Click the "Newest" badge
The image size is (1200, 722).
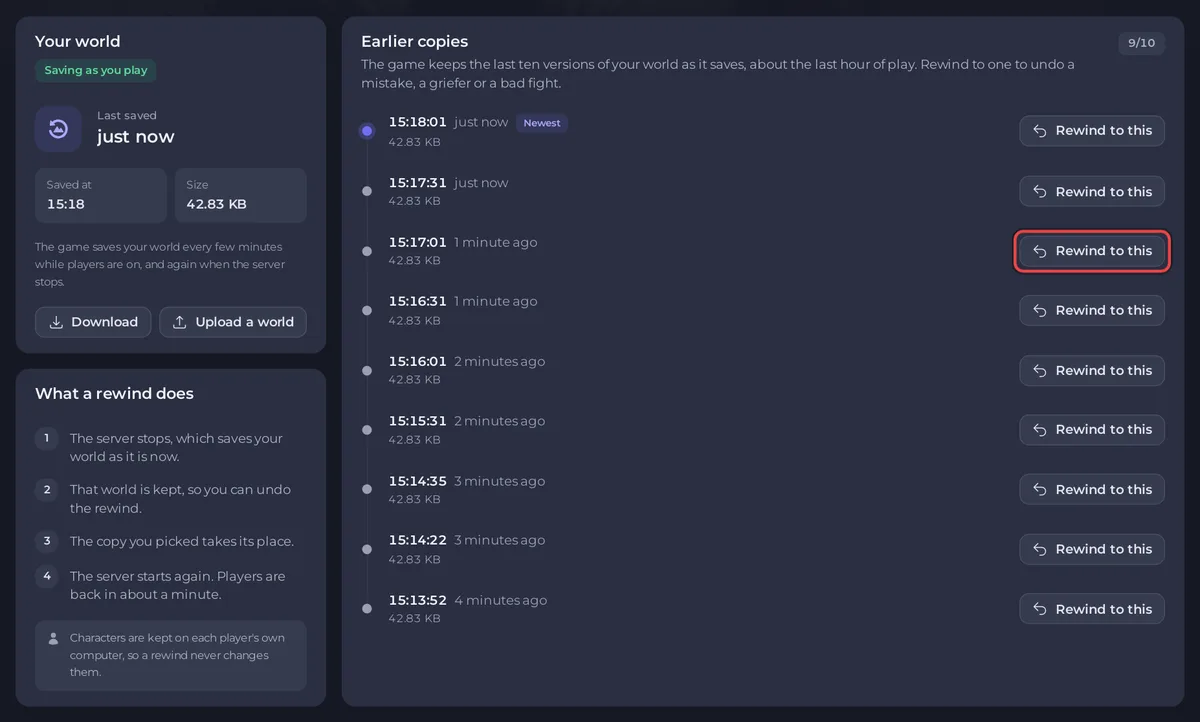pos(542,123)
